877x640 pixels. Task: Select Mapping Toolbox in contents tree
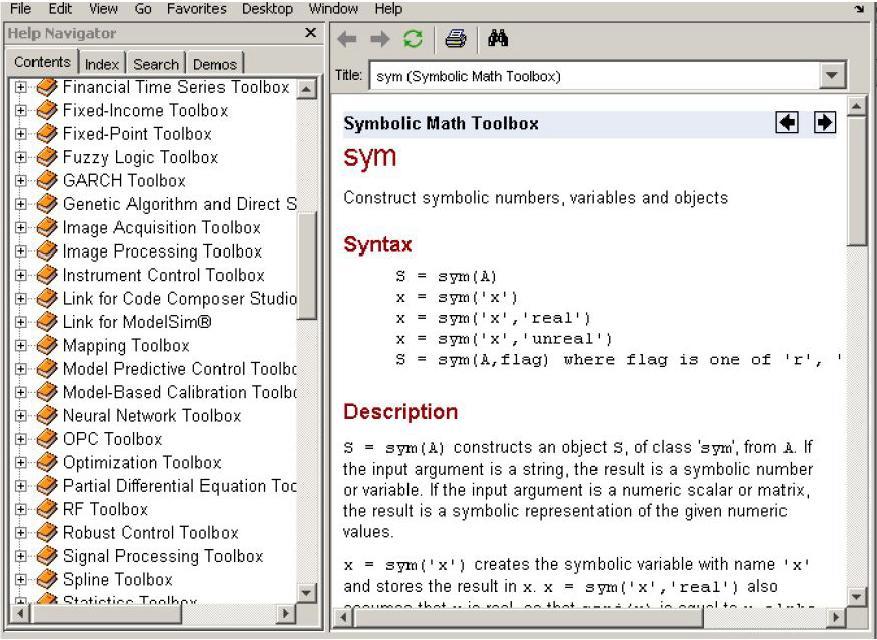[126, 346]
